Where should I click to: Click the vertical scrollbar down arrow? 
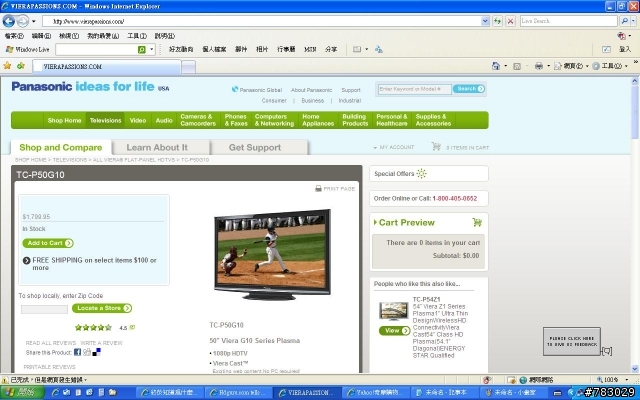pyautogui.click(x=635, y=369)
